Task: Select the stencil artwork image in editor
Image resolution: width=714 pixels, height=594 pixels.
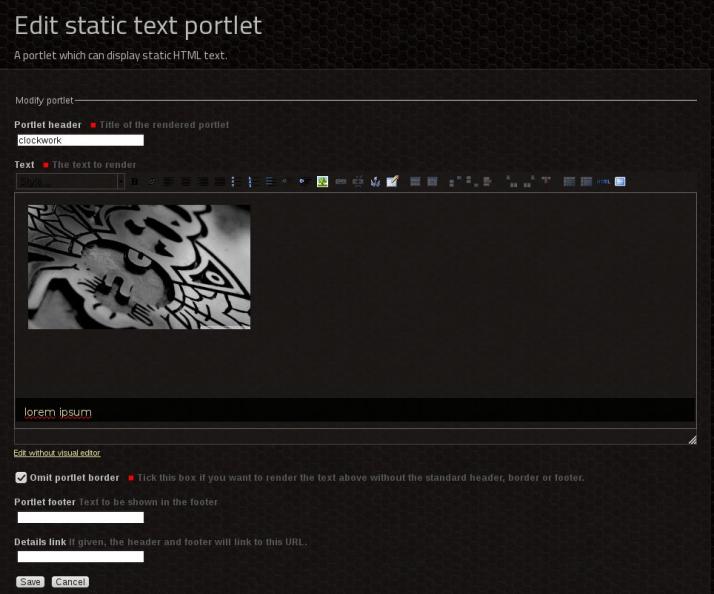Action: [139, 267]
